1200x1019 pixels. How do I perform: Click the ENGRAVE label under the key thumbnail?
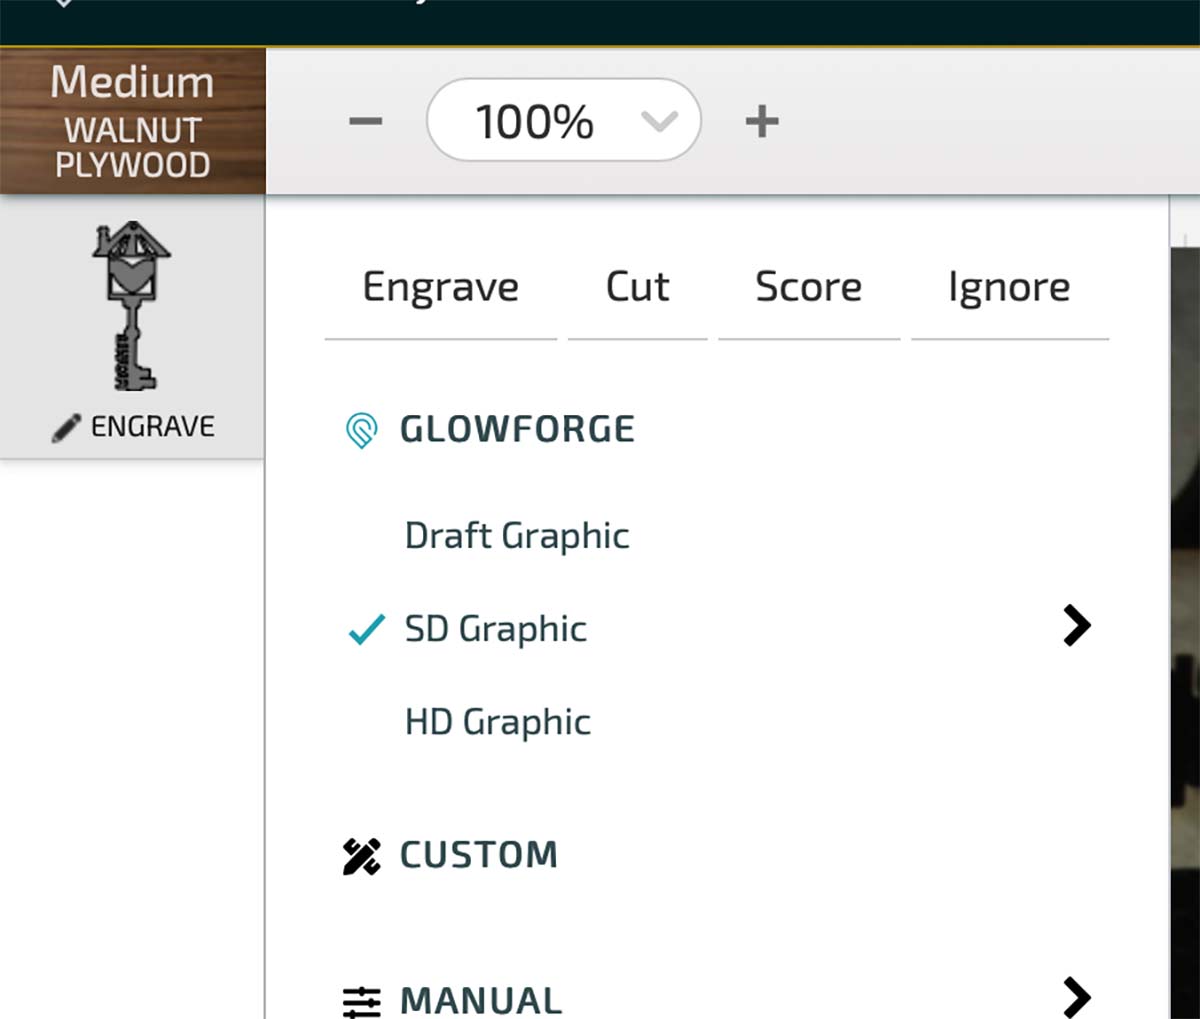click(x=153, y=427)
